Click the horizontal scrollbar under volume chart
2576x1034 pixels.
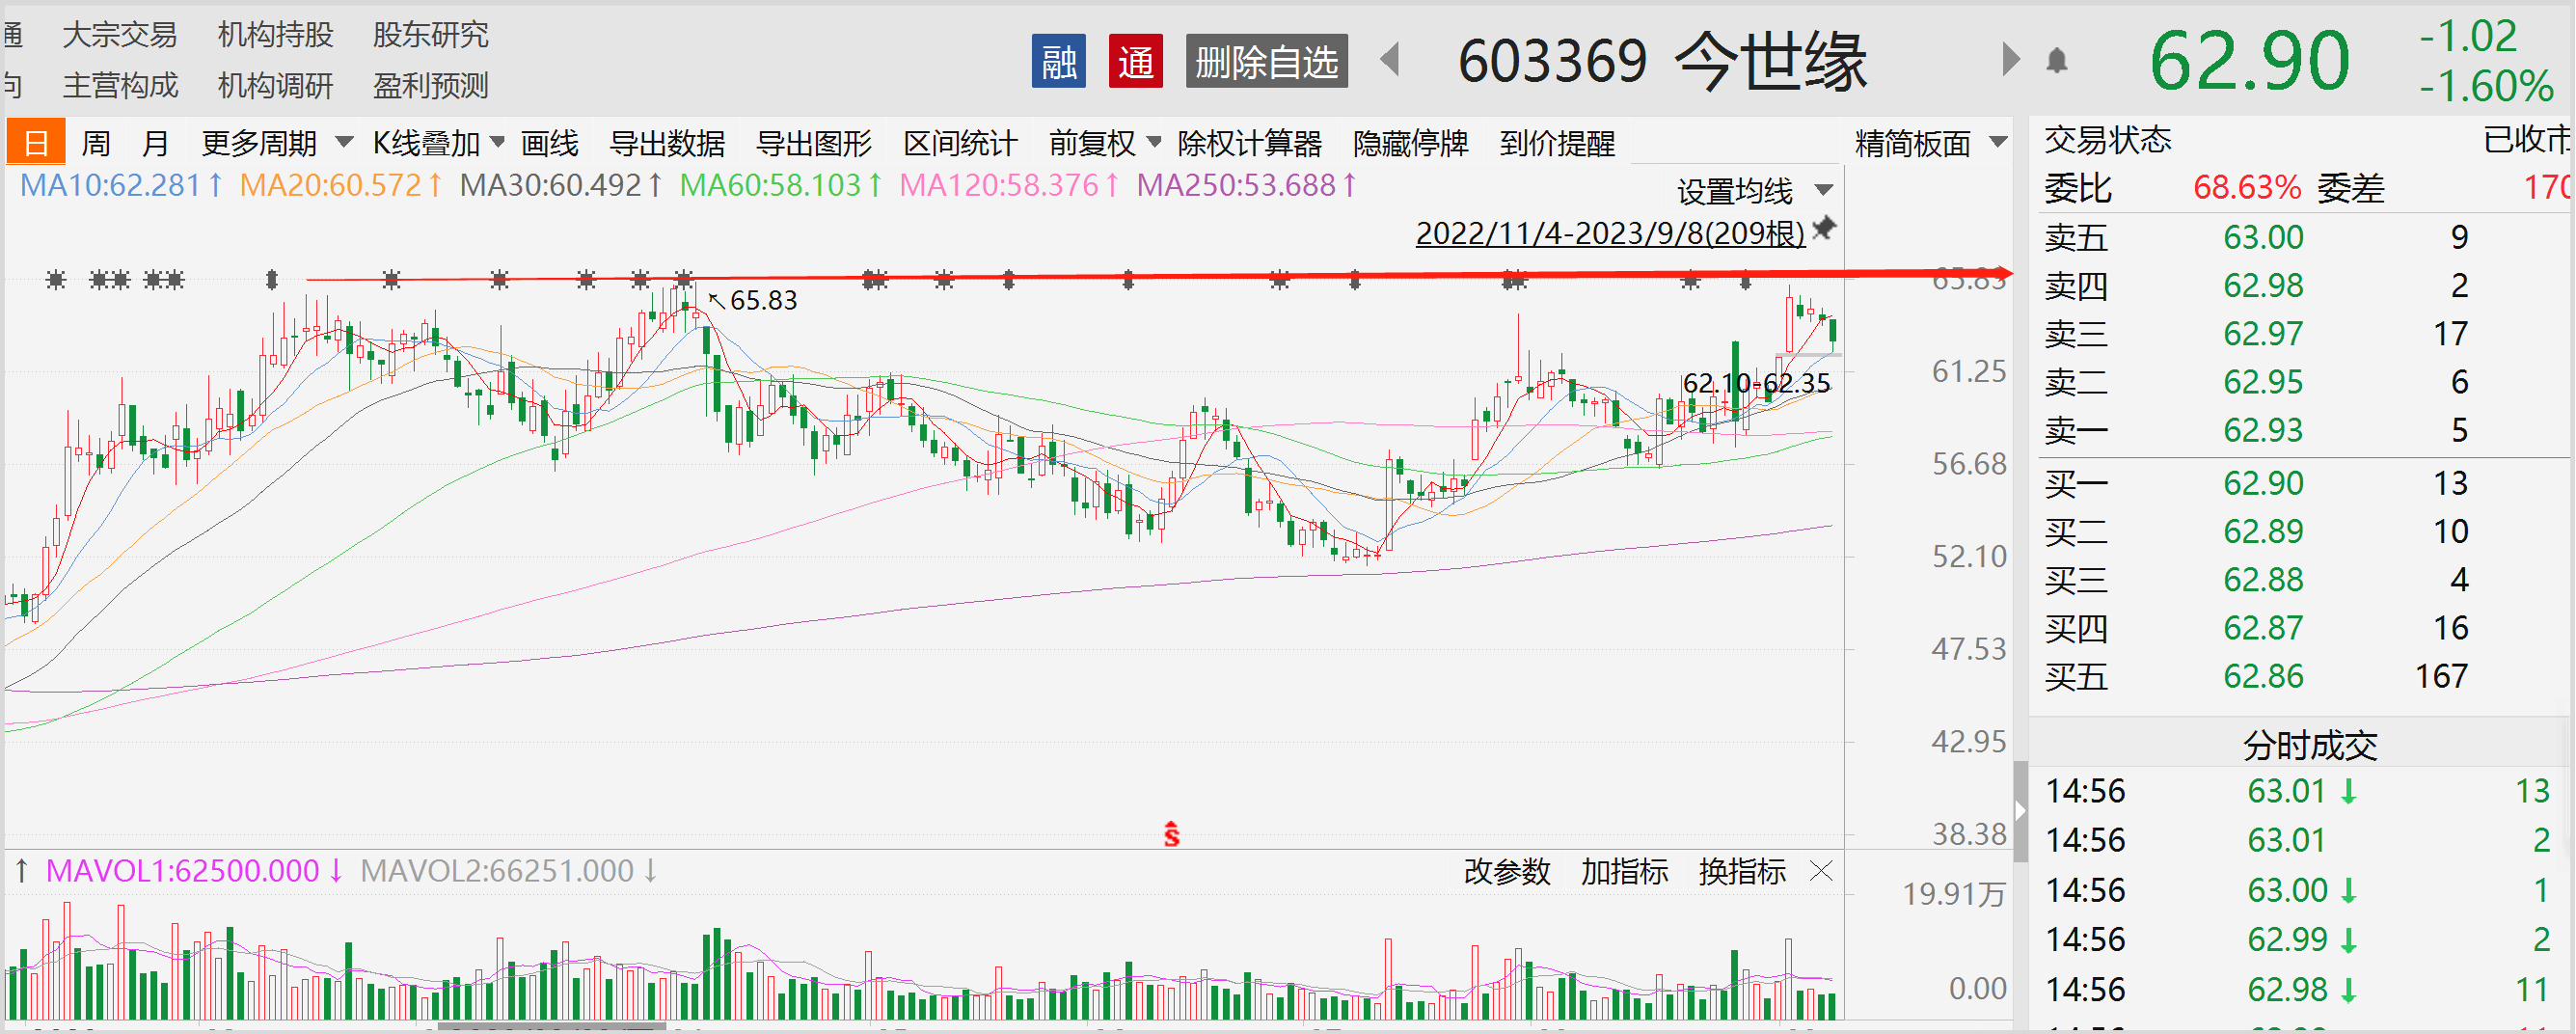552,1026
